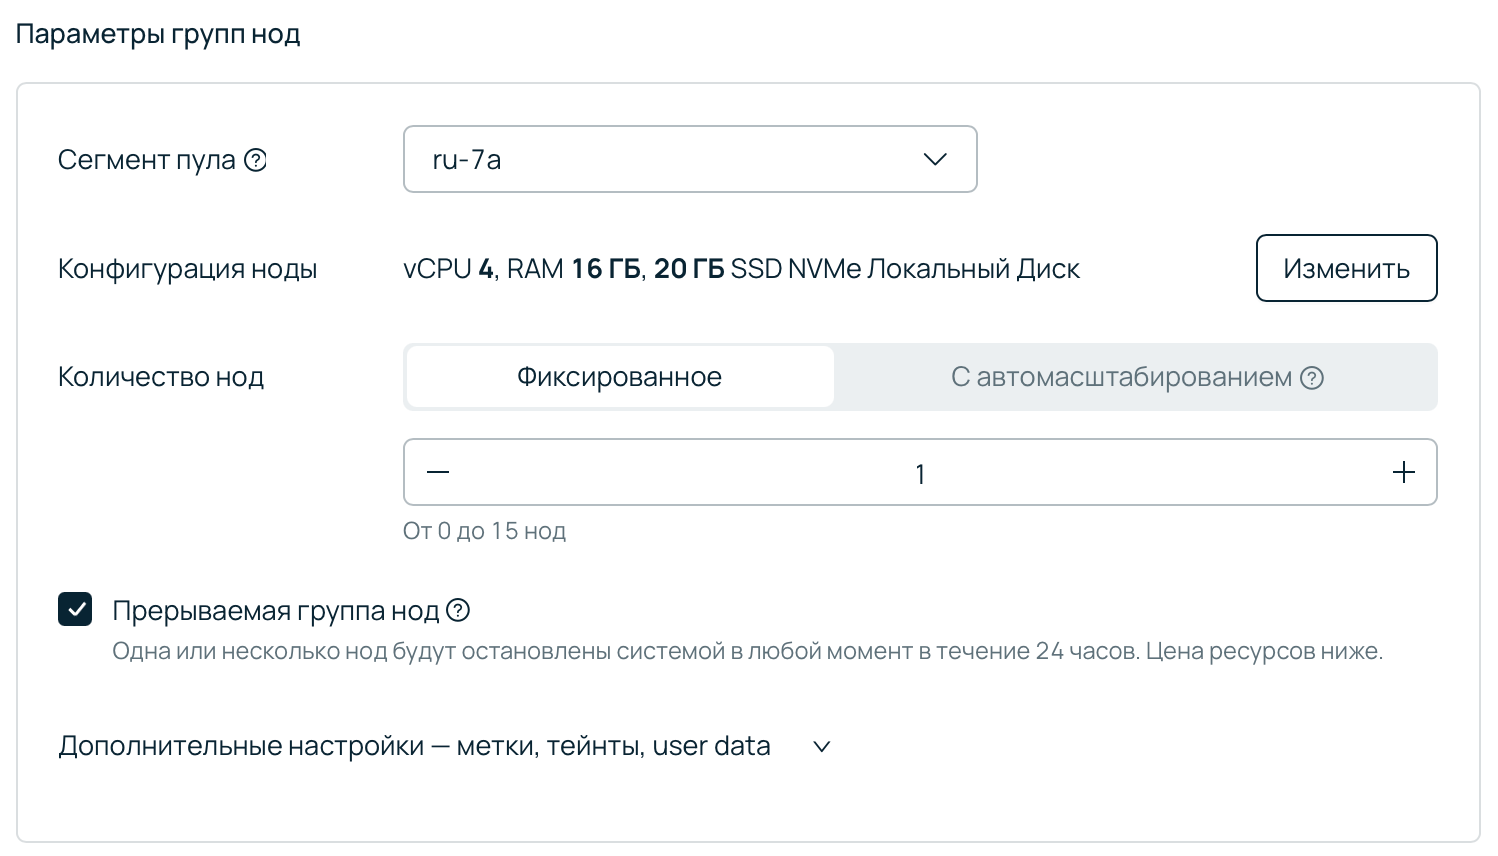Click the chevron inside the ru-7a selector
Viewport: 1498px width, 856px height.
pyautogui.click(x=934, y=159)
